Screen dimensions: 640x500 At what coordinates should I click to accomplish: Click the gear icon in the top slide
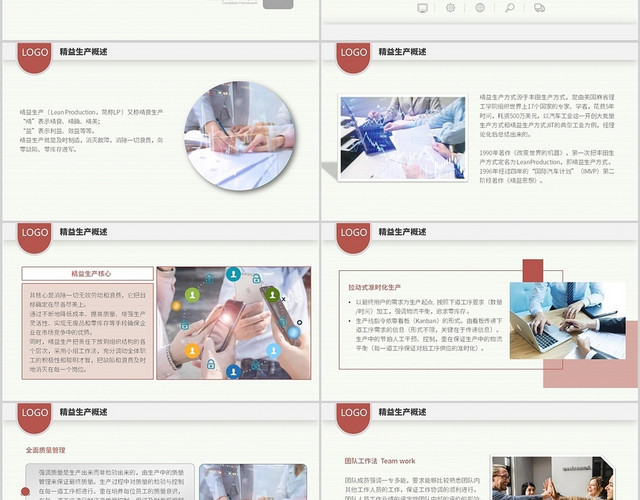450,8
